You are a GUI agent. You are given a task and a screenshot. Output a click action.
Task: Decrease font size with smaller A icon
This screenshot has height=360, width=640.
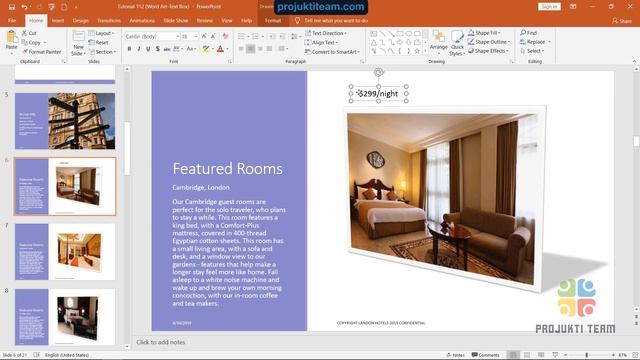(x=213, y=36)
